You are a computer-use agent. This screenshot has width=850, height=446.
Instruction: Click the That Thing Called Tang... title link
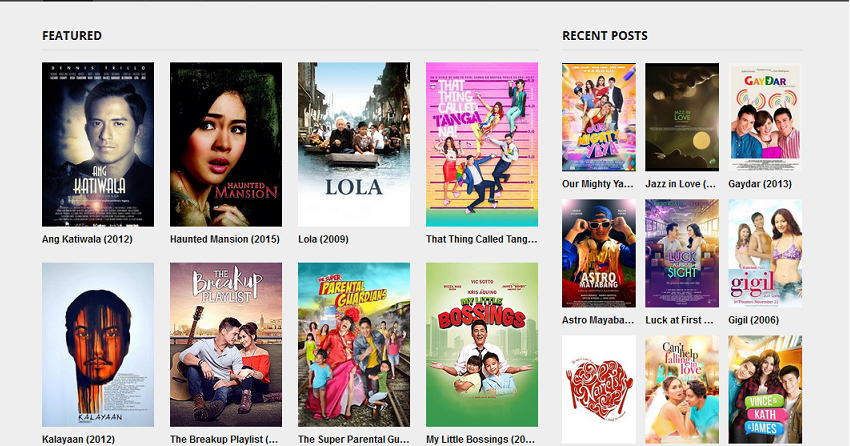click(x=482, y=239)
